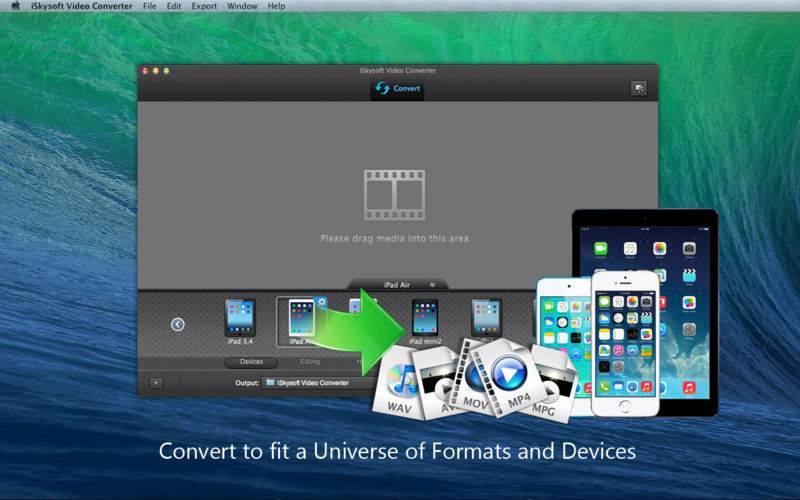Choose the iPad mini2 device preset
800x500 pixels.
[x=424, y=321]
